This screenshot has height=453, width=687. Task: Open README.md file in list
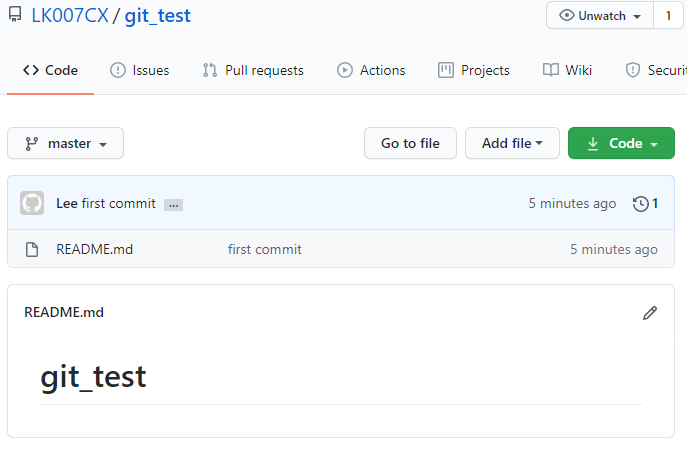[x=94, y=249]
